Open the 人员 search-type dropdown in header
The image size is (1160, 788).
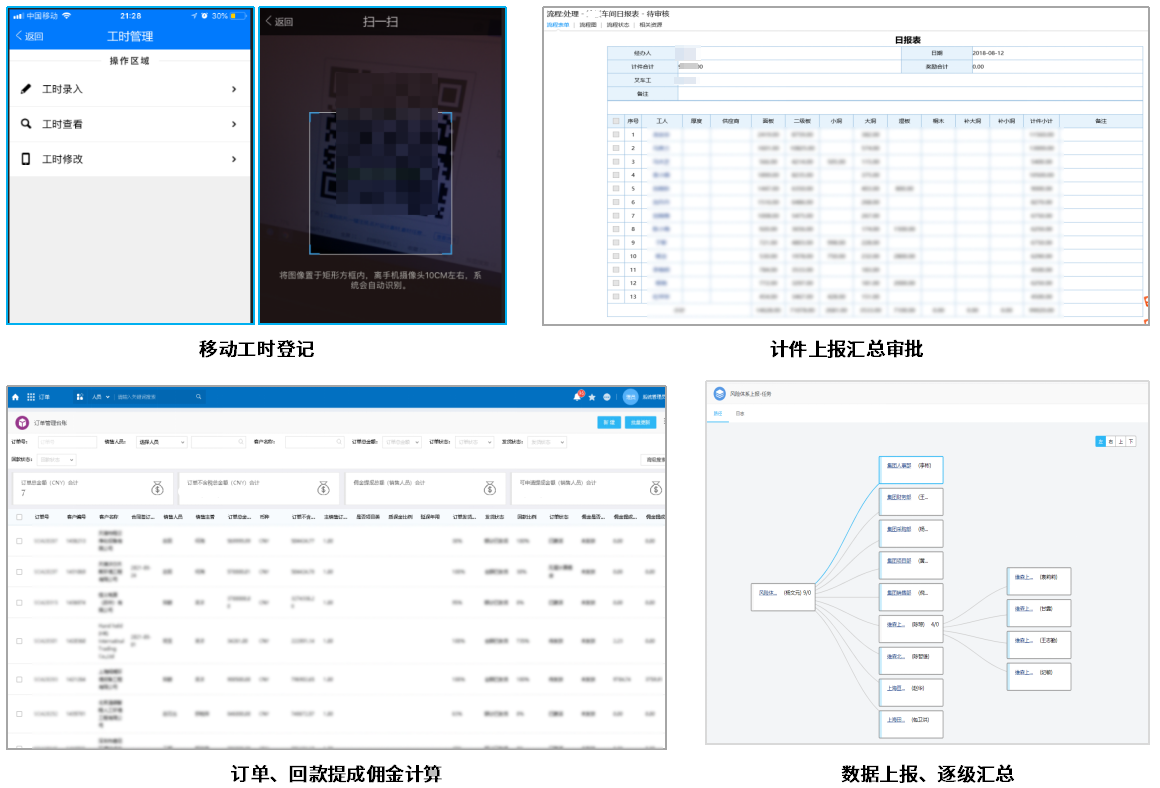(101, 397)
